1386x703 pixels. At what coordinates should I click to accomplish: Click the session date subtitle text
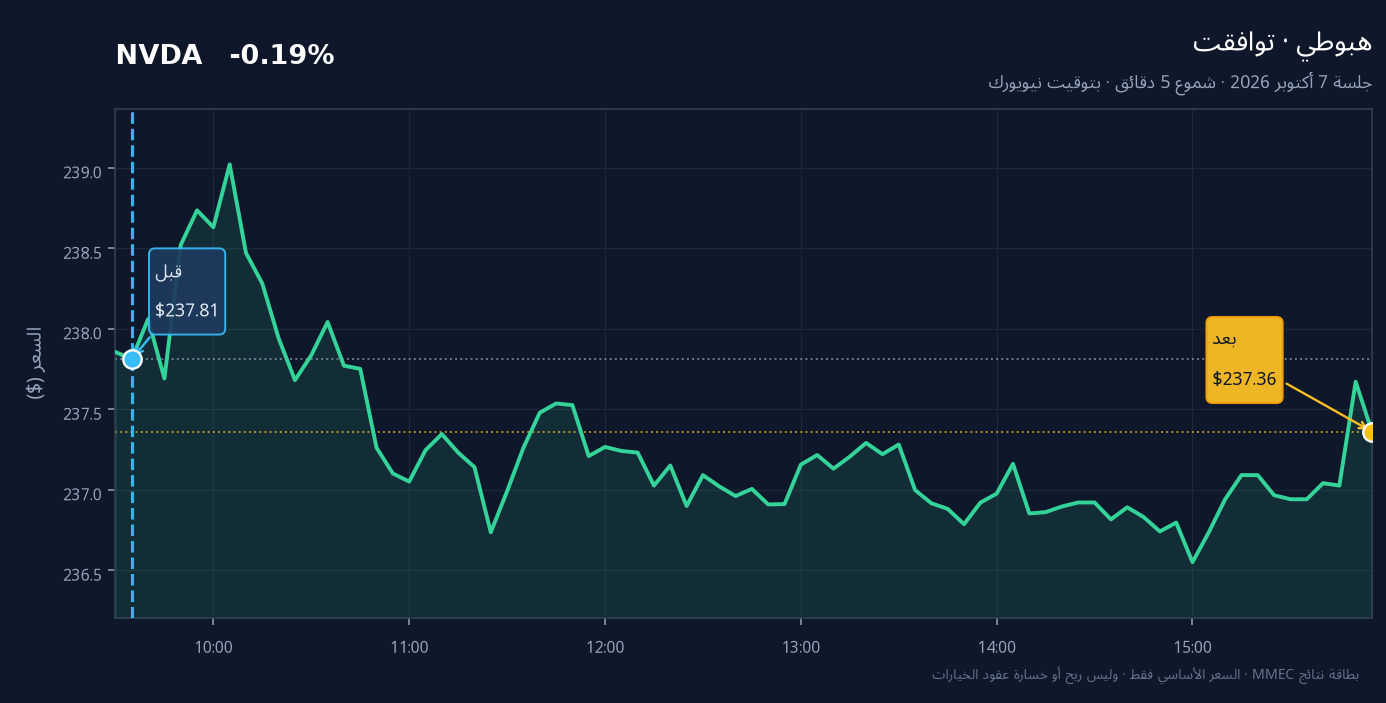coord(1180,82)
